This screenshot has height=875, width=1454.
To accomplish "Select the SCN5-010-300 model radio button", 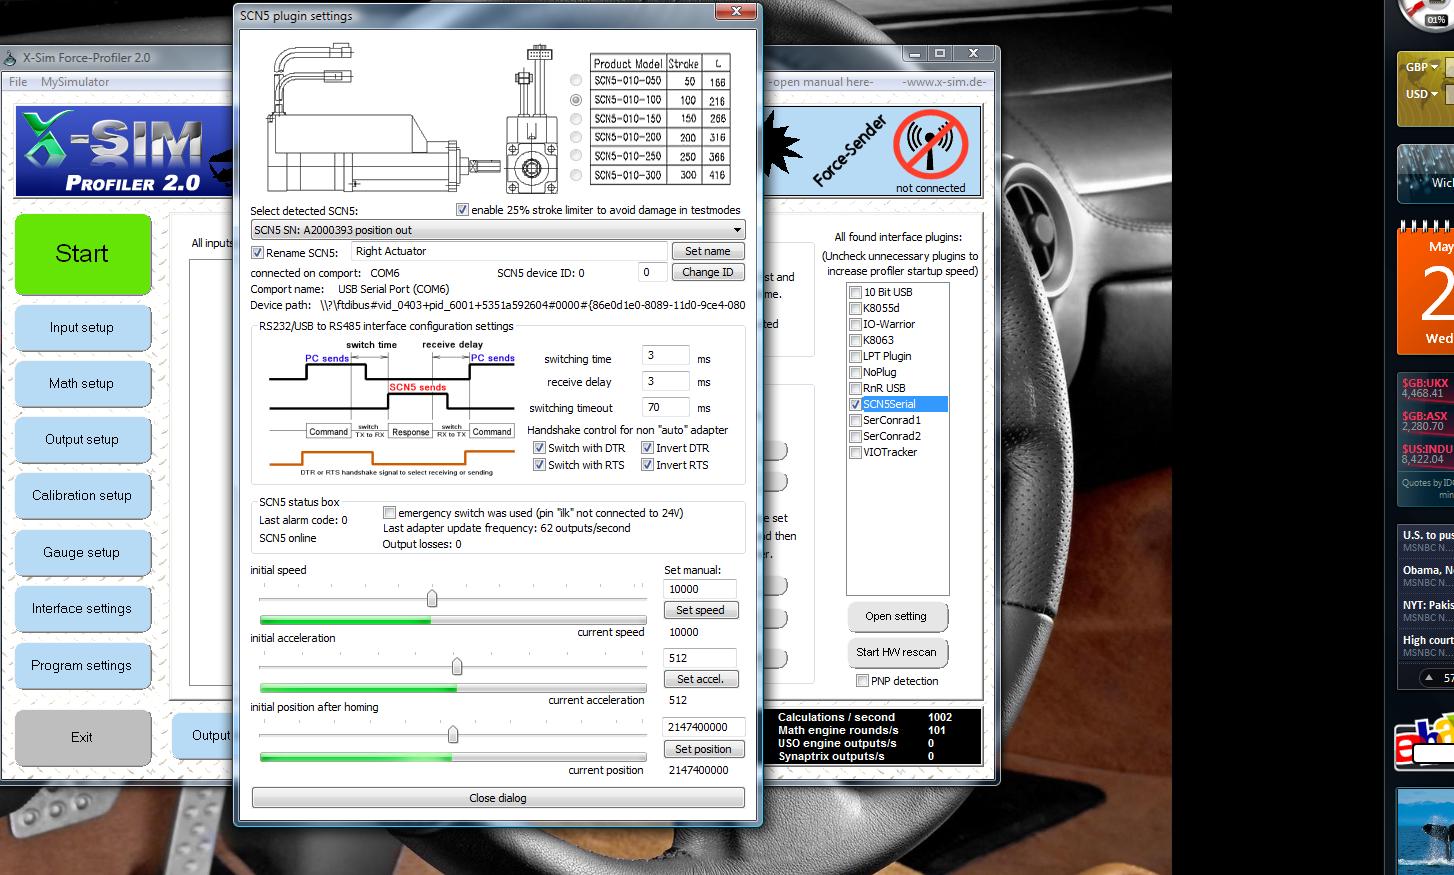I will pyautogui.click(x=576, y=175).
